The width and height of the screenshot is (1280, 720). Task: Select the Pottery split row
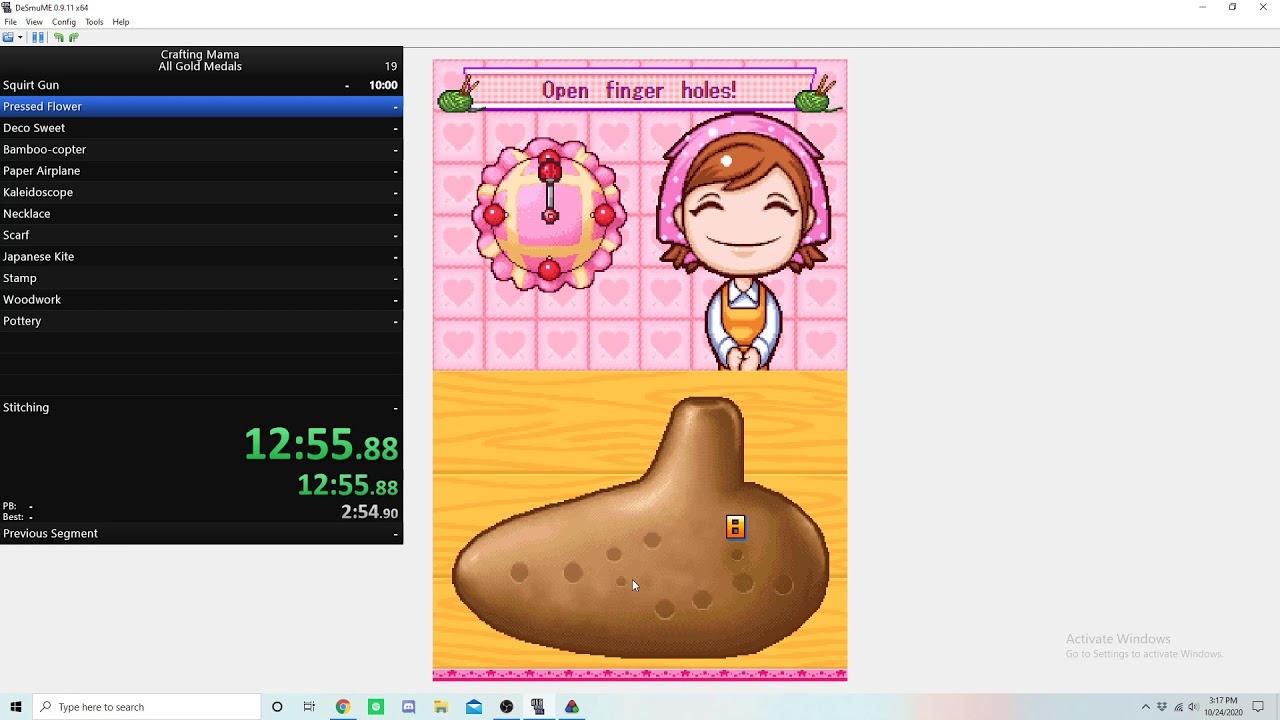click(x=201, y=321)
